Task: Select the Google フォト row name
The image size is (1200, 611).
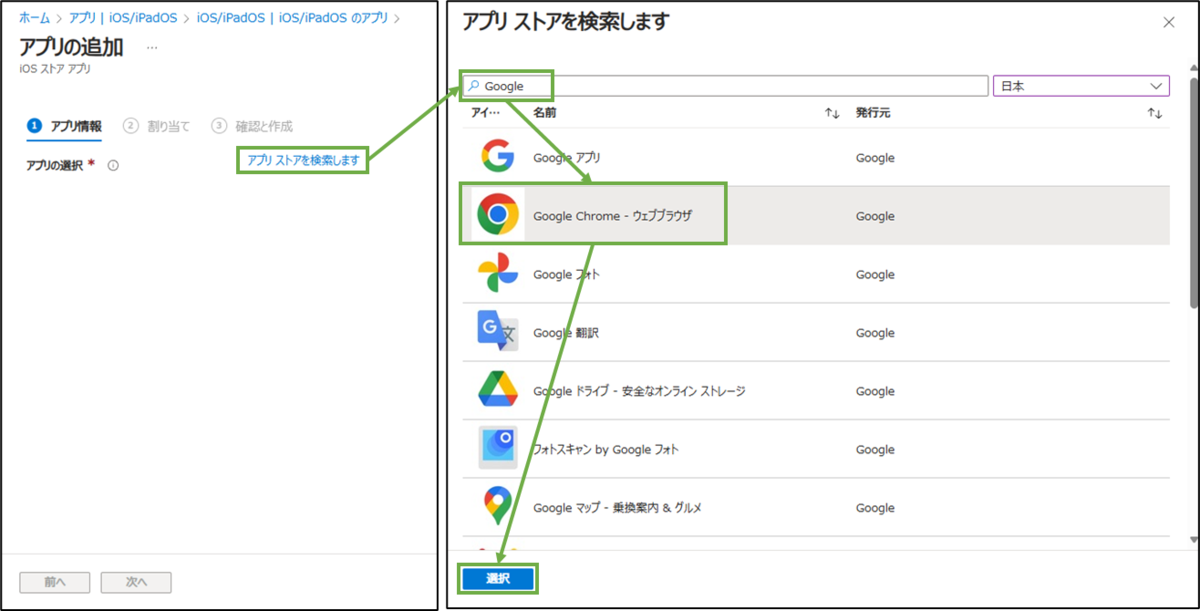Action: [x=567, y=274]
